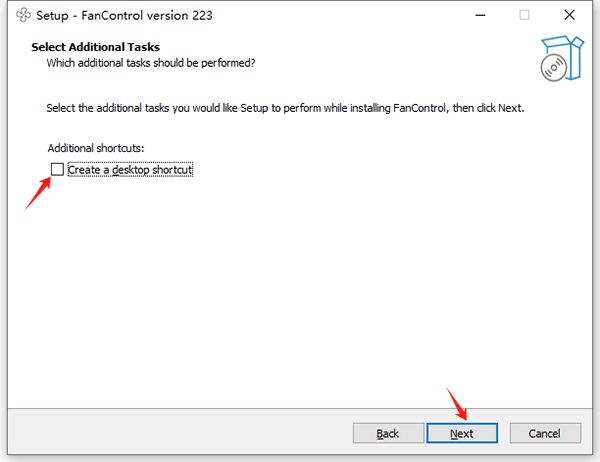This screenshot has width=600, height=462.
Task: Enable the desktop shortcut checkbox
Action: [57, 170]
